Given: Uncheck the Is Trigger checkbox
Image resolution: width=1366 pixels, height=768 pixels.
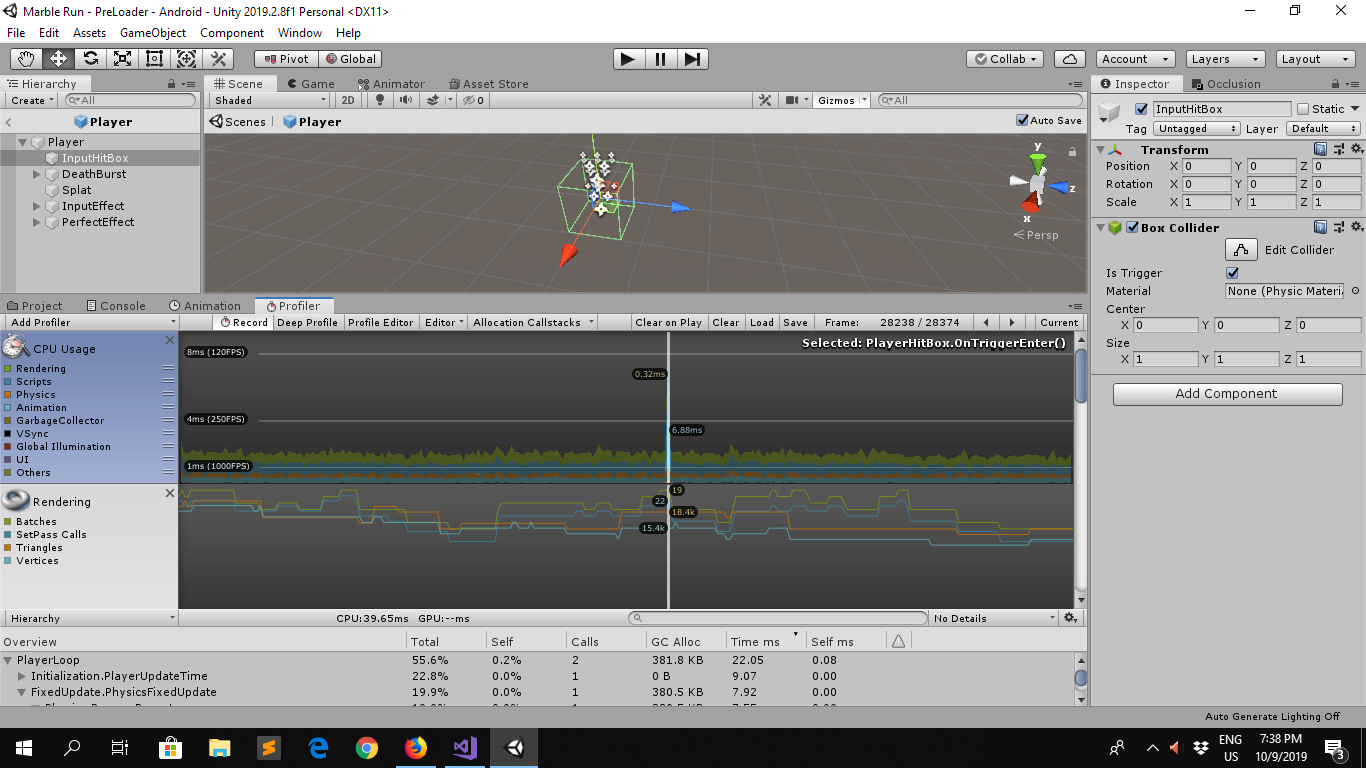Looking at the screenshot, I should click(x=1232, y=273).
